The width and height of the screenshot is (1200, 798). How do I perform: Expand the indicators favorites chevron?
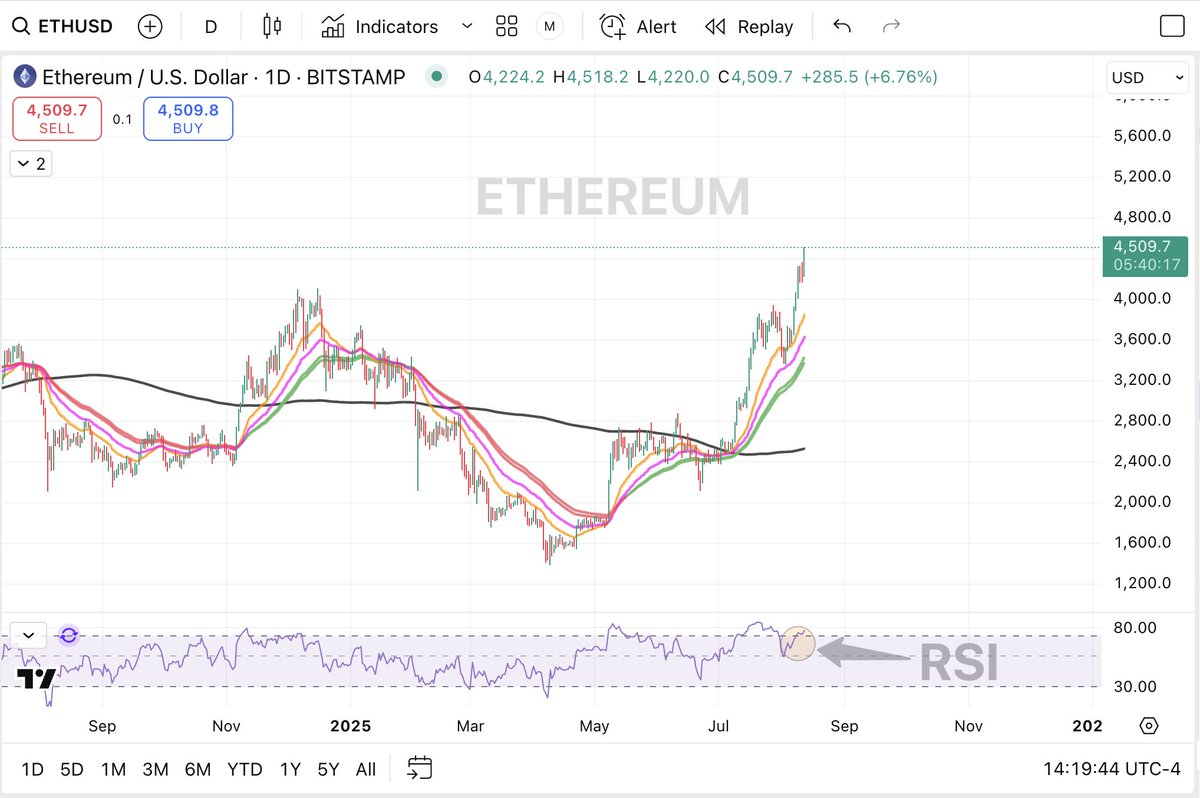click(466, 26)
